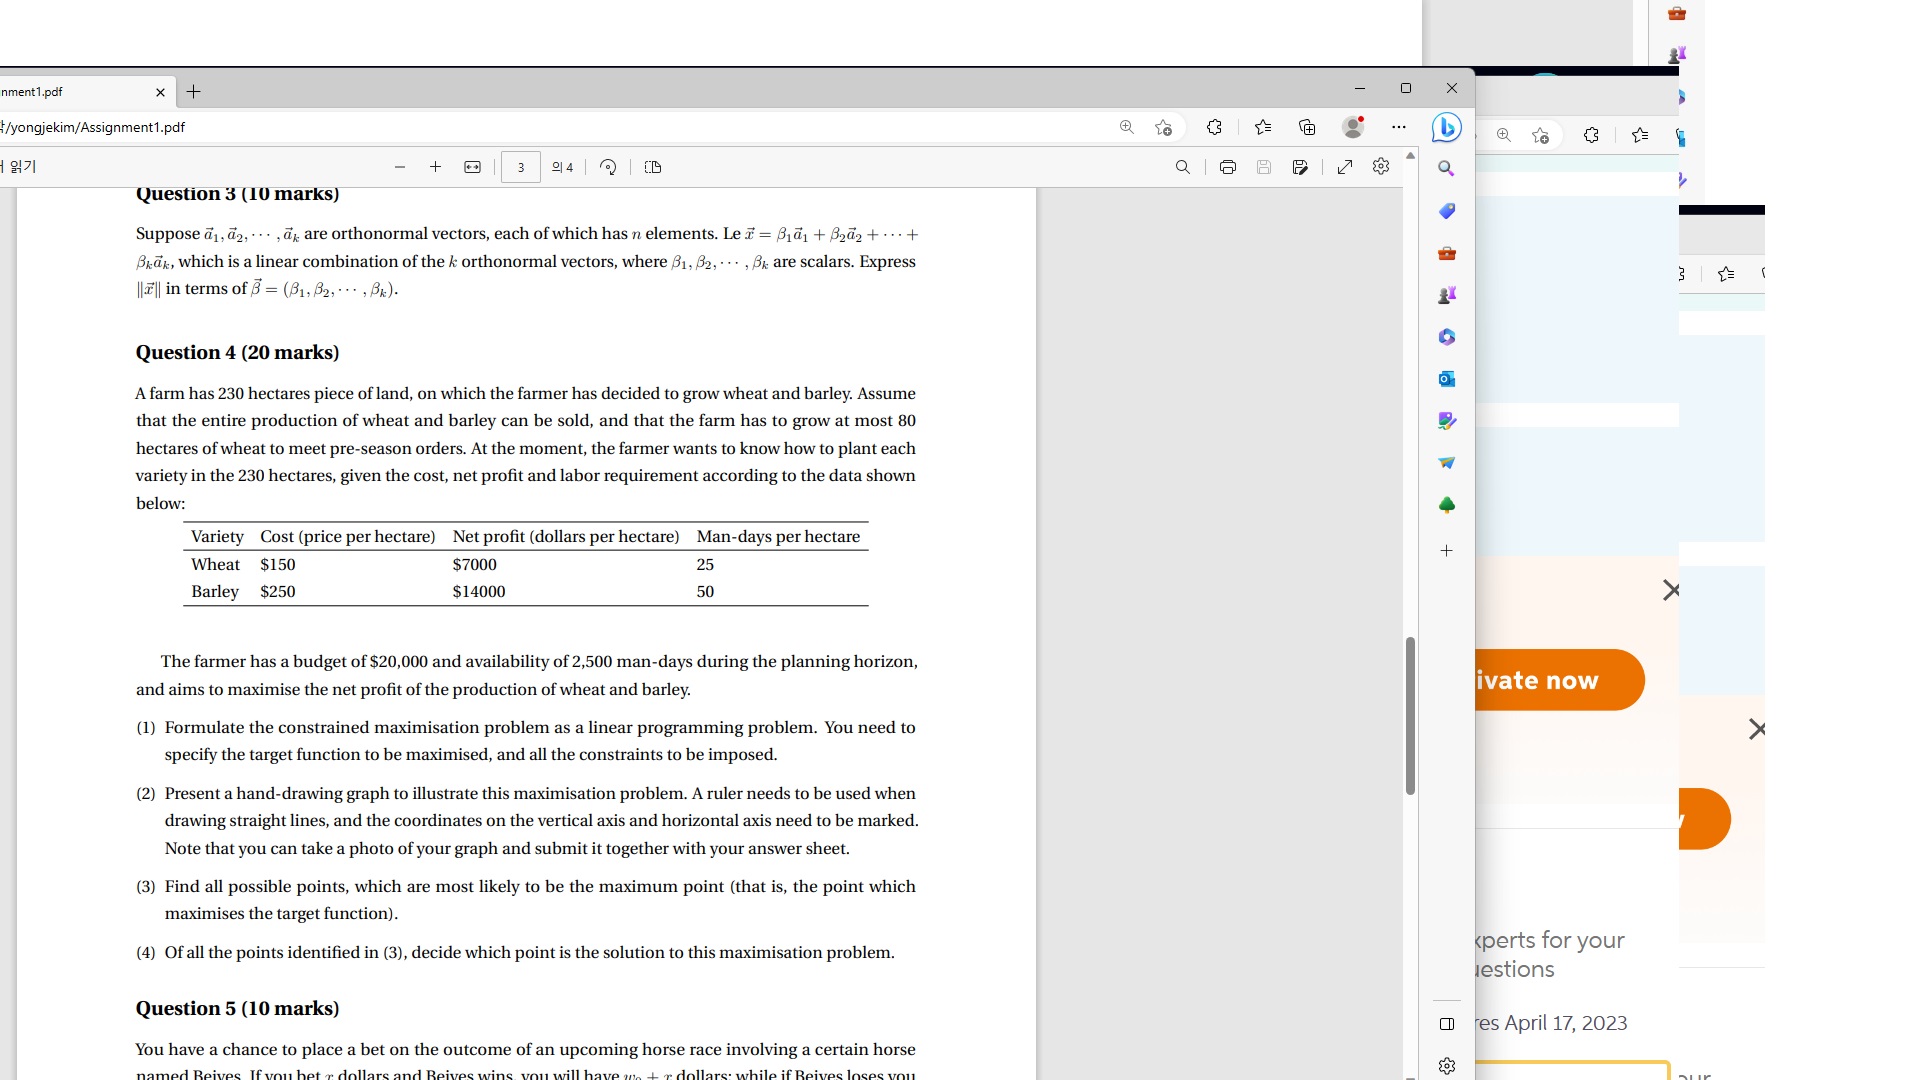
Task: Collapse the page using the up scroll arrow
Action: 1410,154
